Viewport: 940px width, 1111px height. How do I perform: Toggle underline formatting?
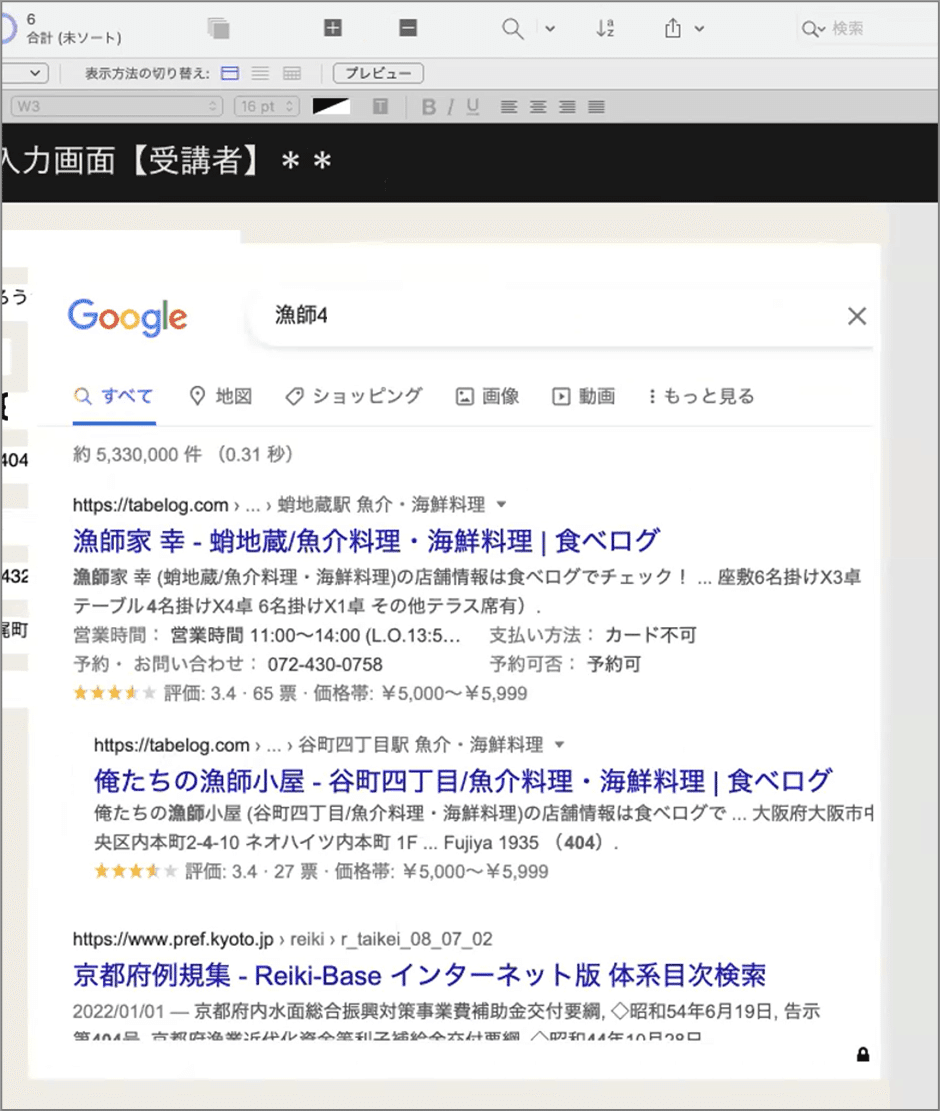[x=473, y=107]
